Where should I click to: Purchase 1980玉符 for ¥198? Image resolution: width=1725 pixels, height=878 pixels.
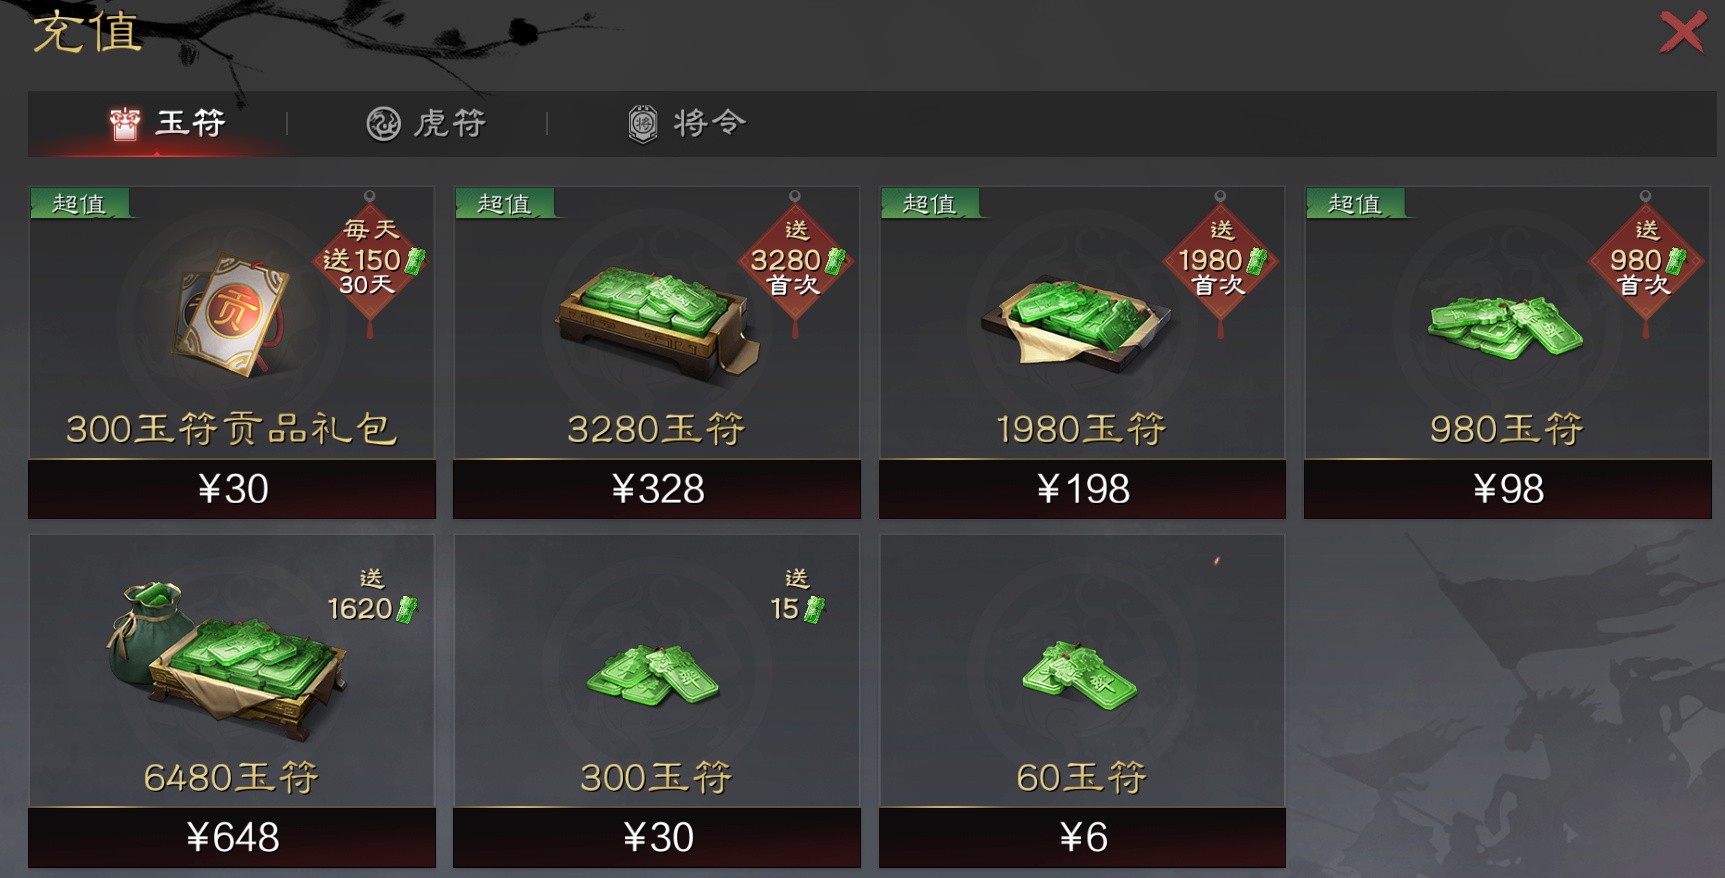[1082, 489]
